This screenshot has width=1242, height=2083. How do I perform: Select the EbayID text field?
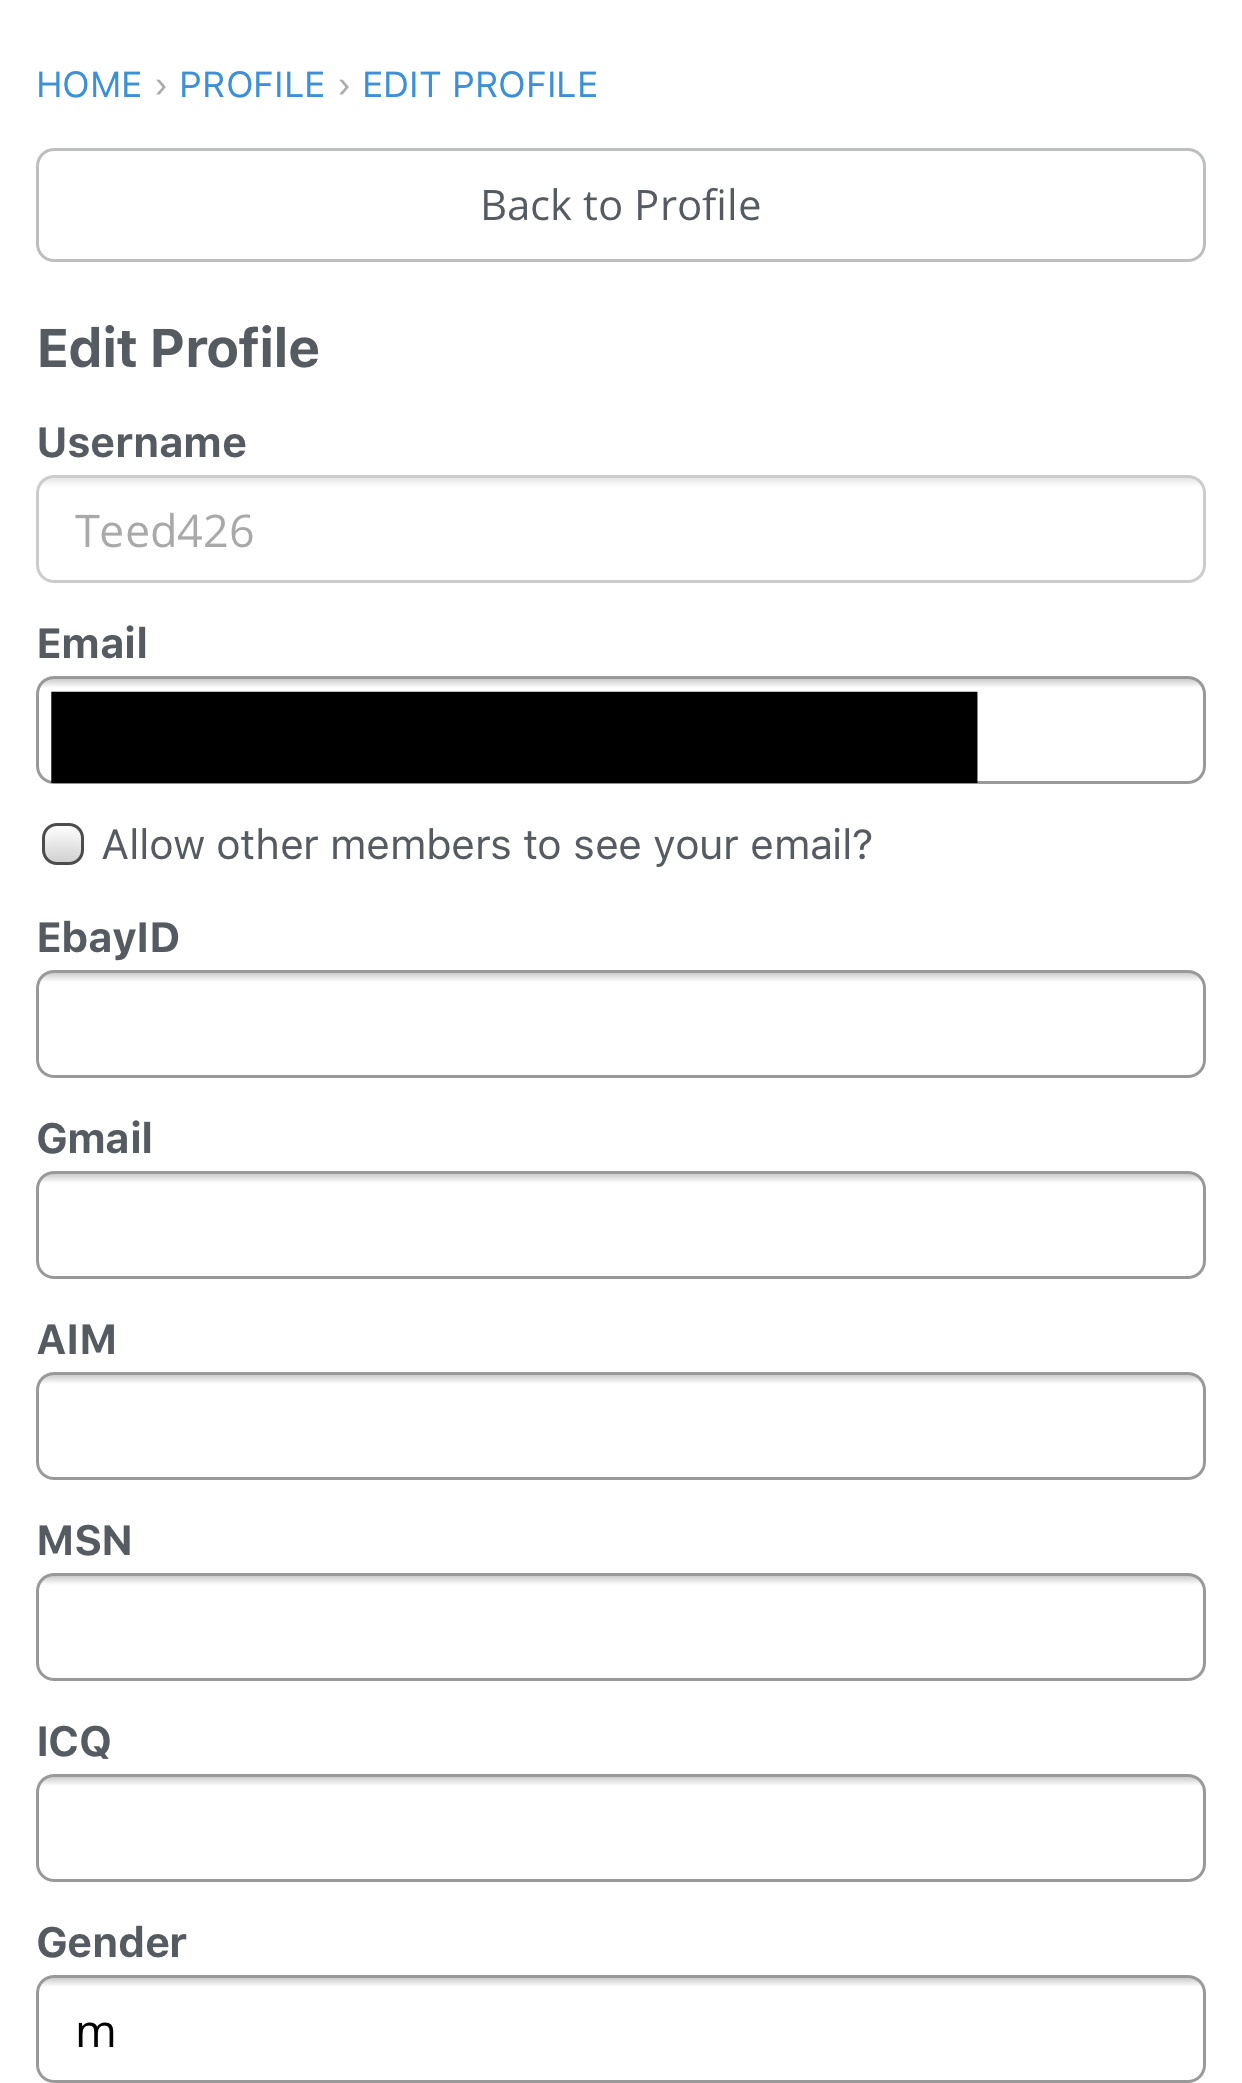(x=621, y=1024)
